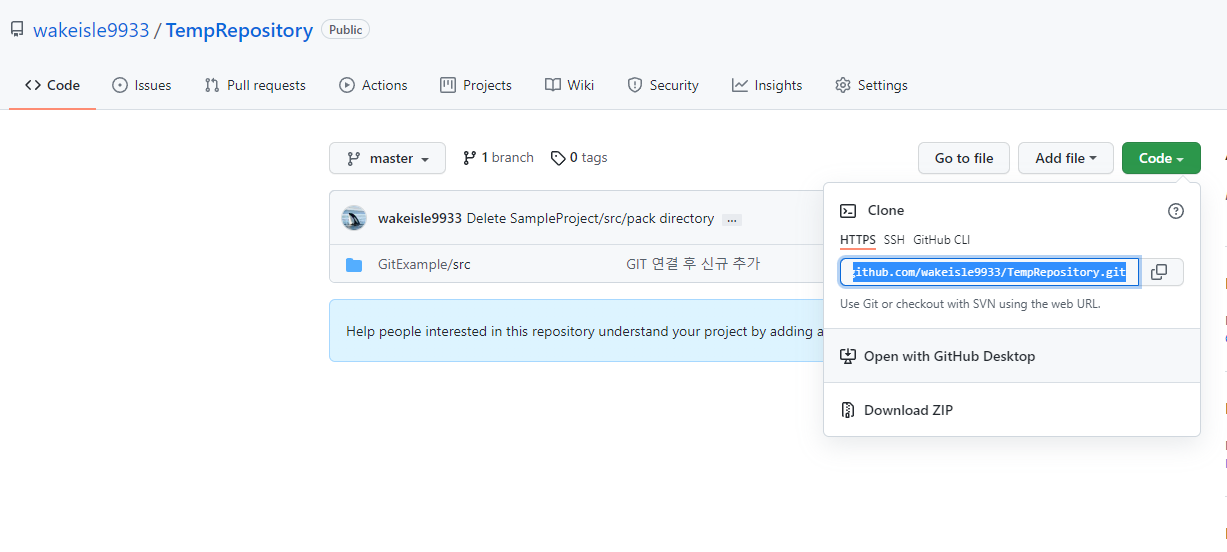View the 0 tags link
The height and width of the screenshot is (552, 1227).
(x=579, y=157)
